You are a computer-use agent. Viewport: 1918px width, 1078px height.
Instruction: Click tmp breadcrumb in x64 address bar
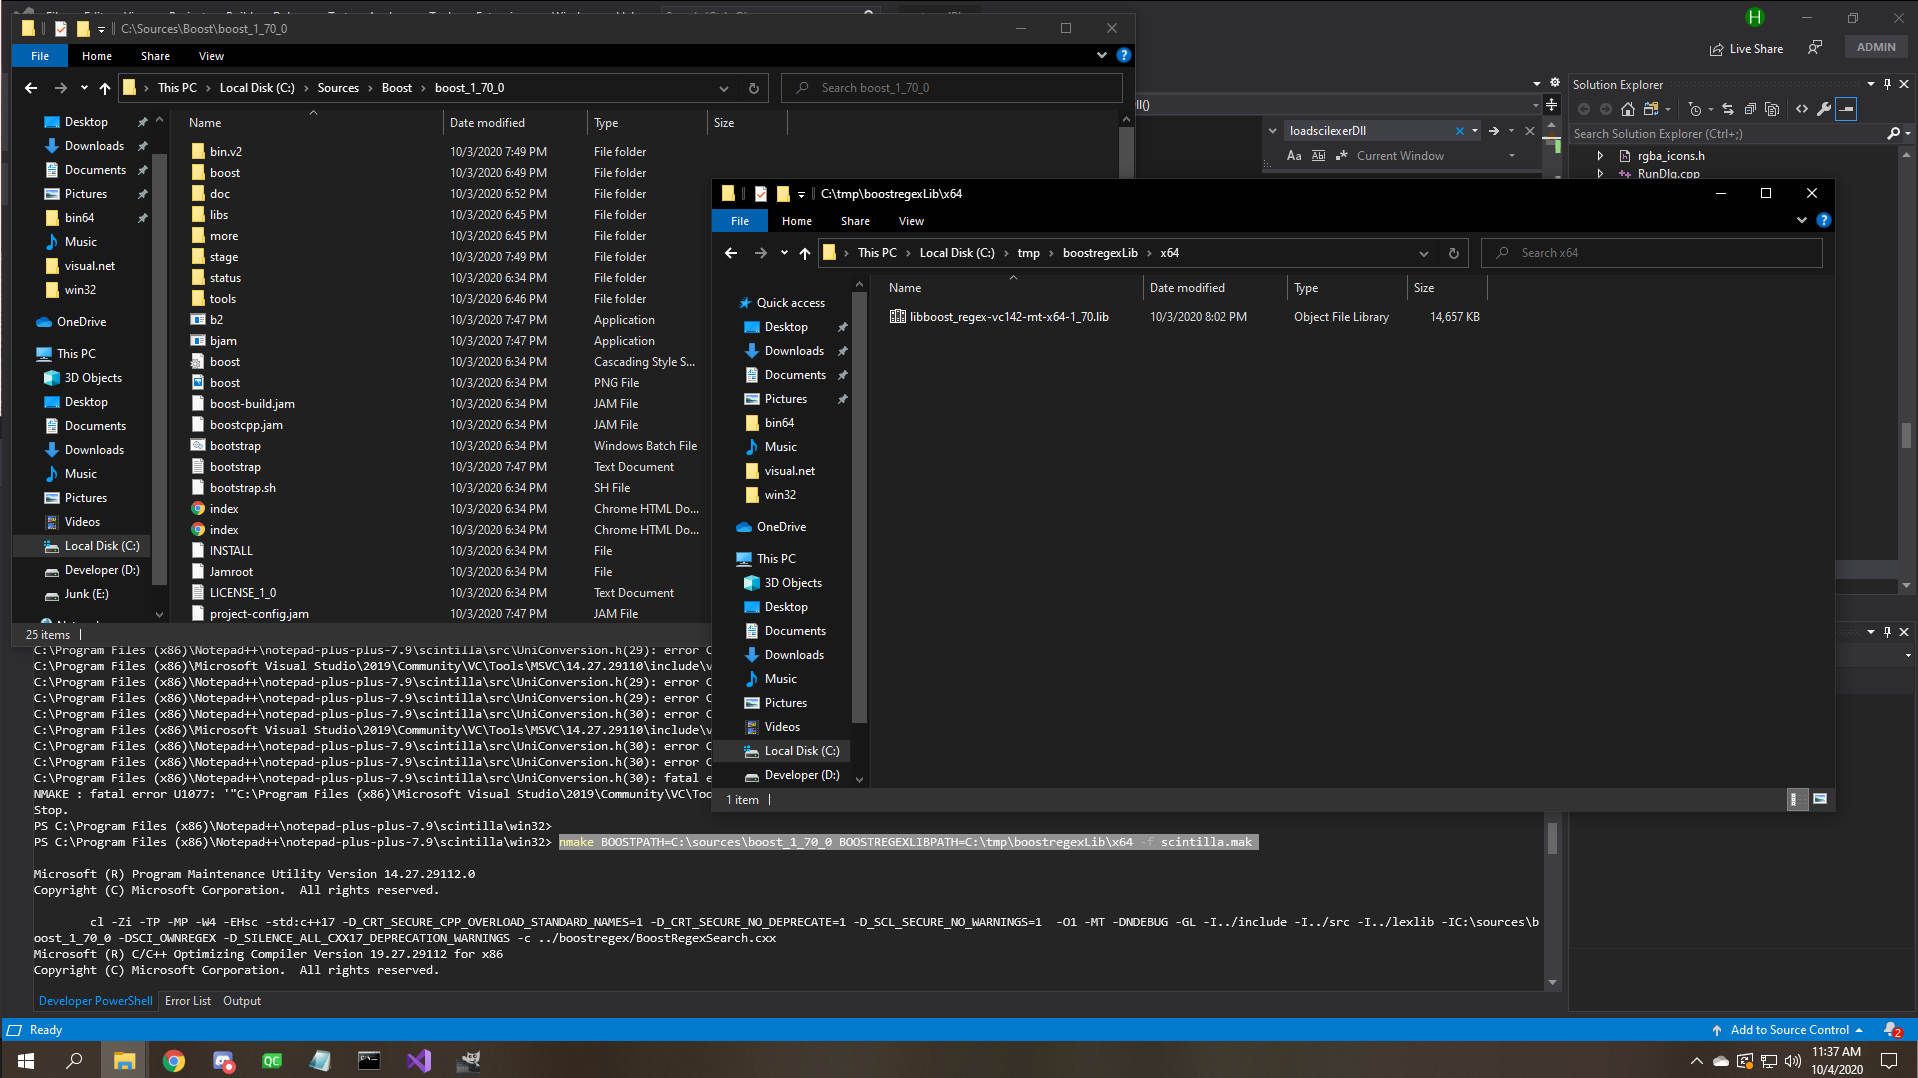(x=1028, y=253)
